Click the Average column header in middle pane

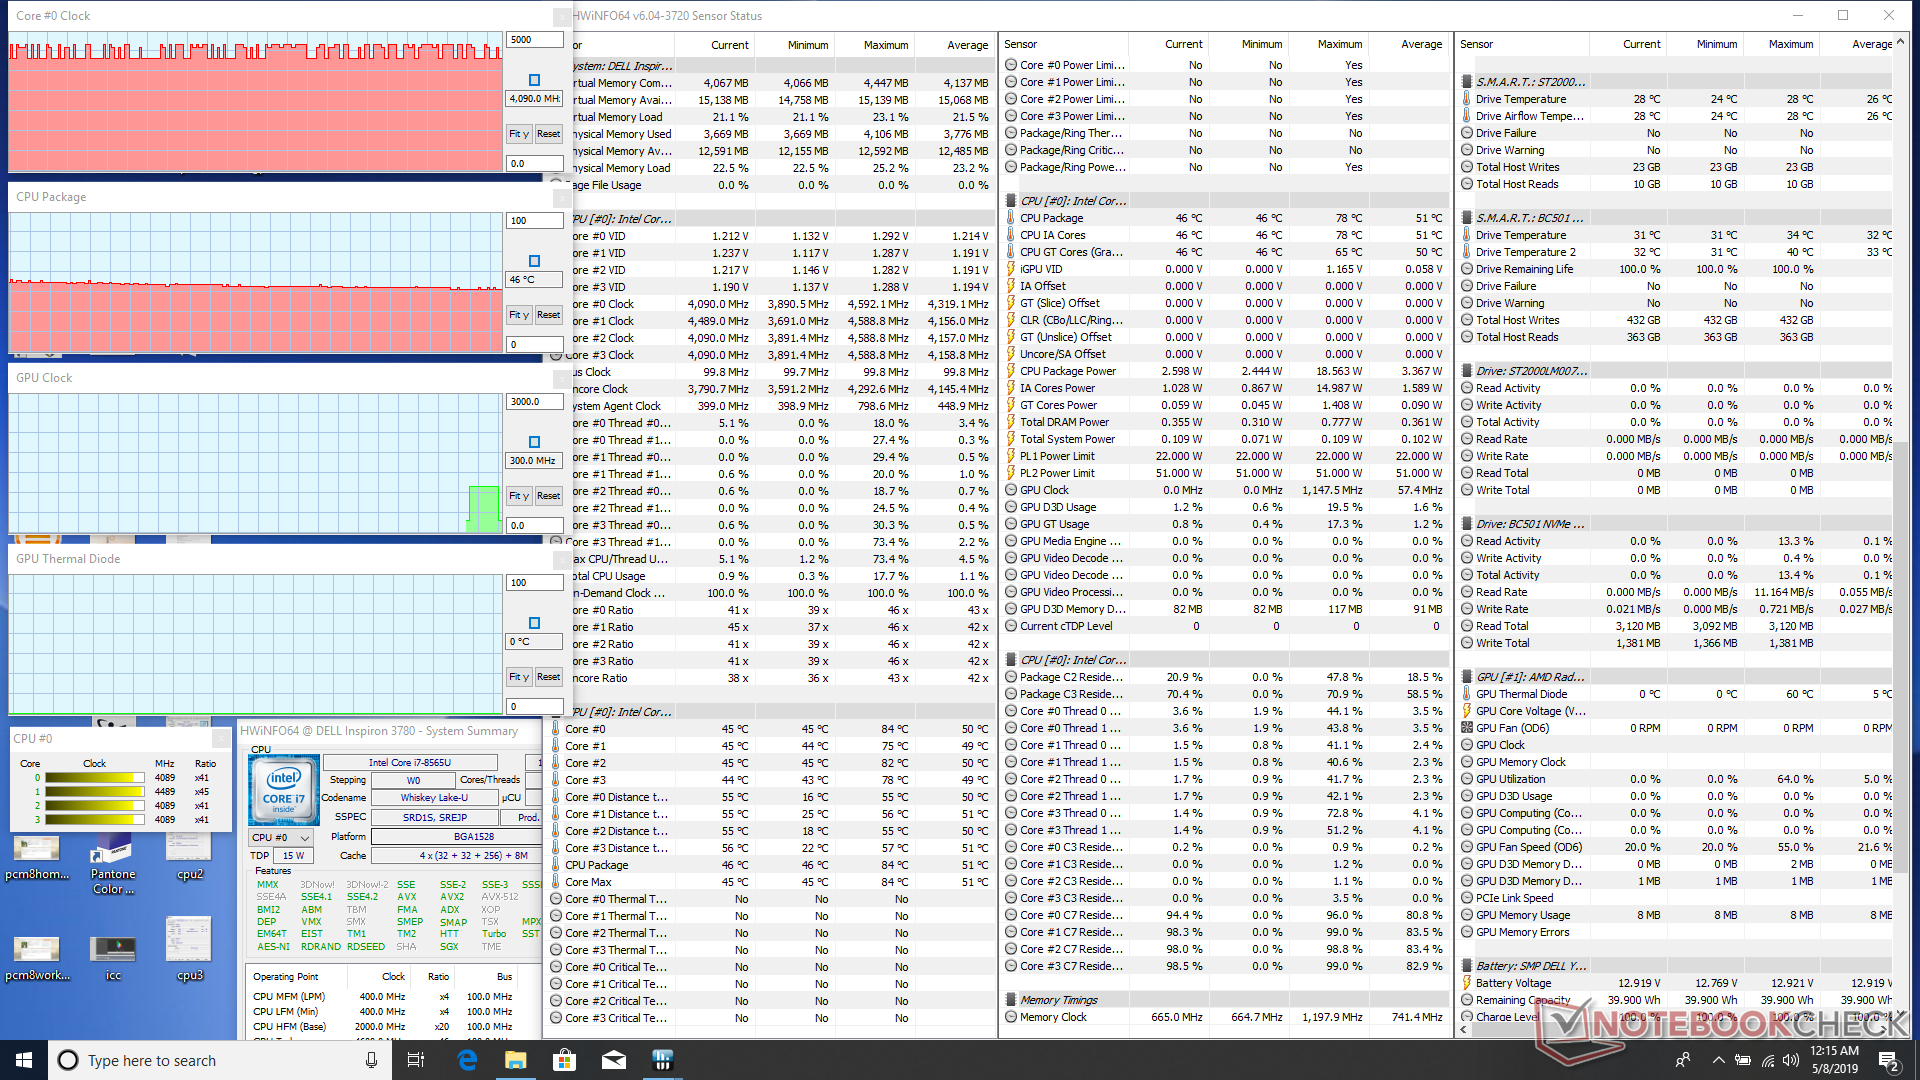point(1421,44)
